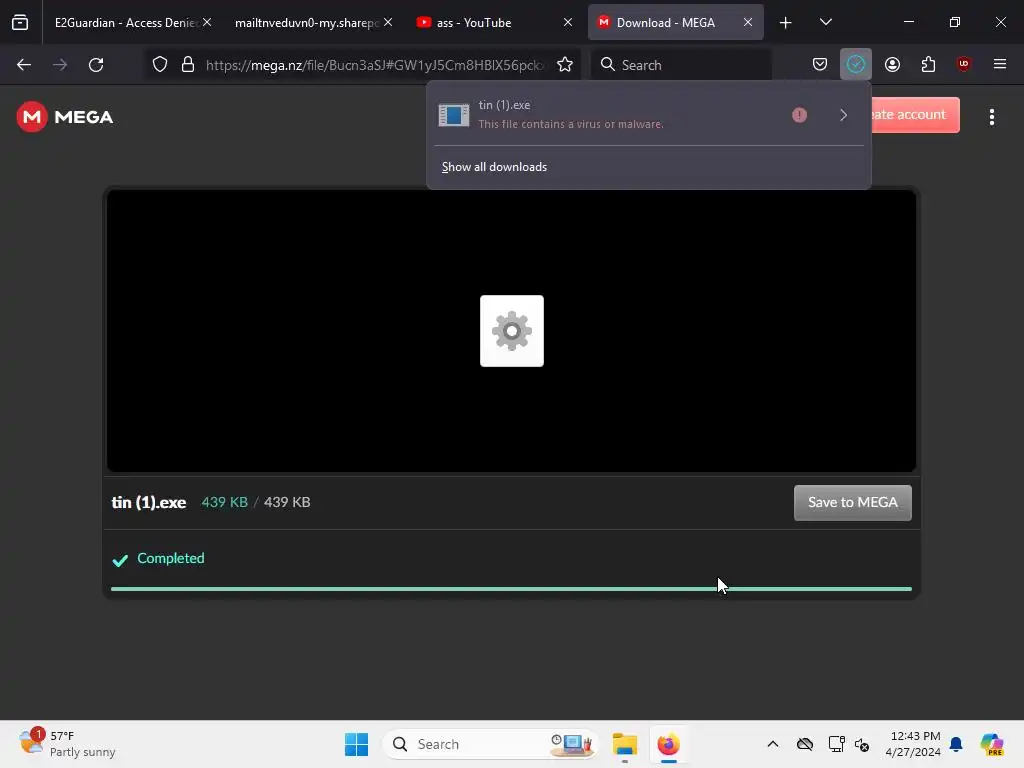Viewport: 1024px width, 768px height.
Task: Launch Copilot preview icon in taskbar
Action: pos(992,744)
